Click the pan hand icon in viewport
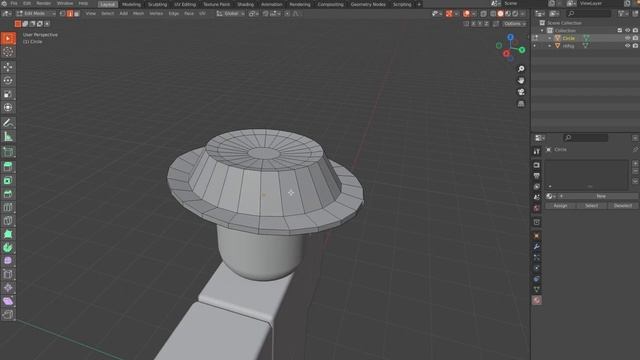The height and width of the screenshot is (360, 640). pyautogui.click(x=521, y=80)
